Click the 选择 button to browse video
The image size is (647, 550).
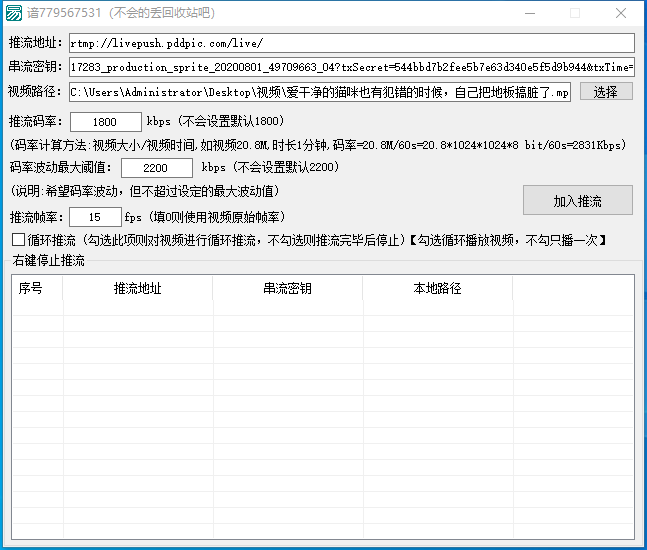[x=605, y=92]
